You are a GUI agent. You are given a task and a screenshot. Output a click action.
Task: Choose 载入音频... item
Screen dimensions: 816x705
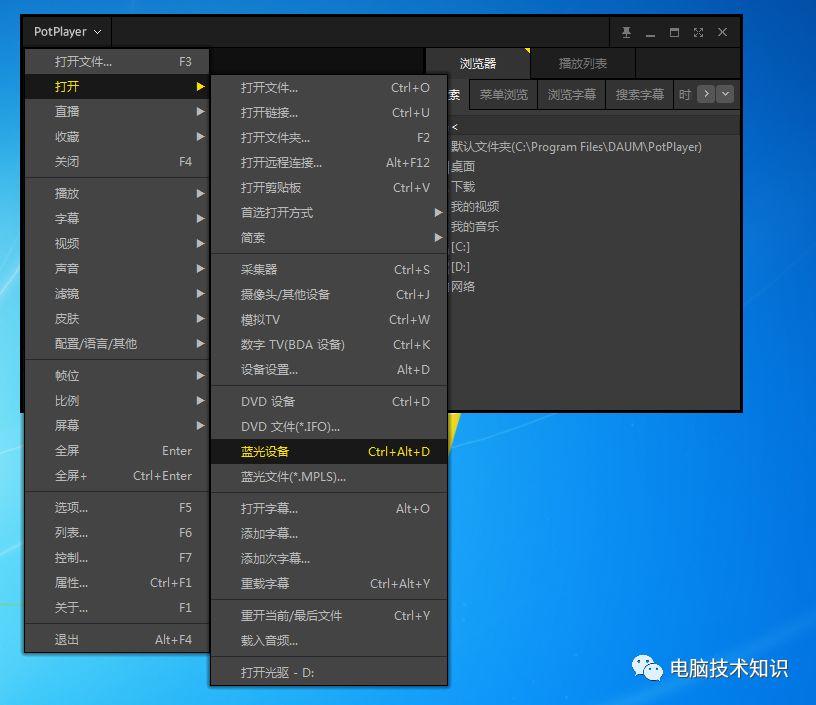coord(329,640)
